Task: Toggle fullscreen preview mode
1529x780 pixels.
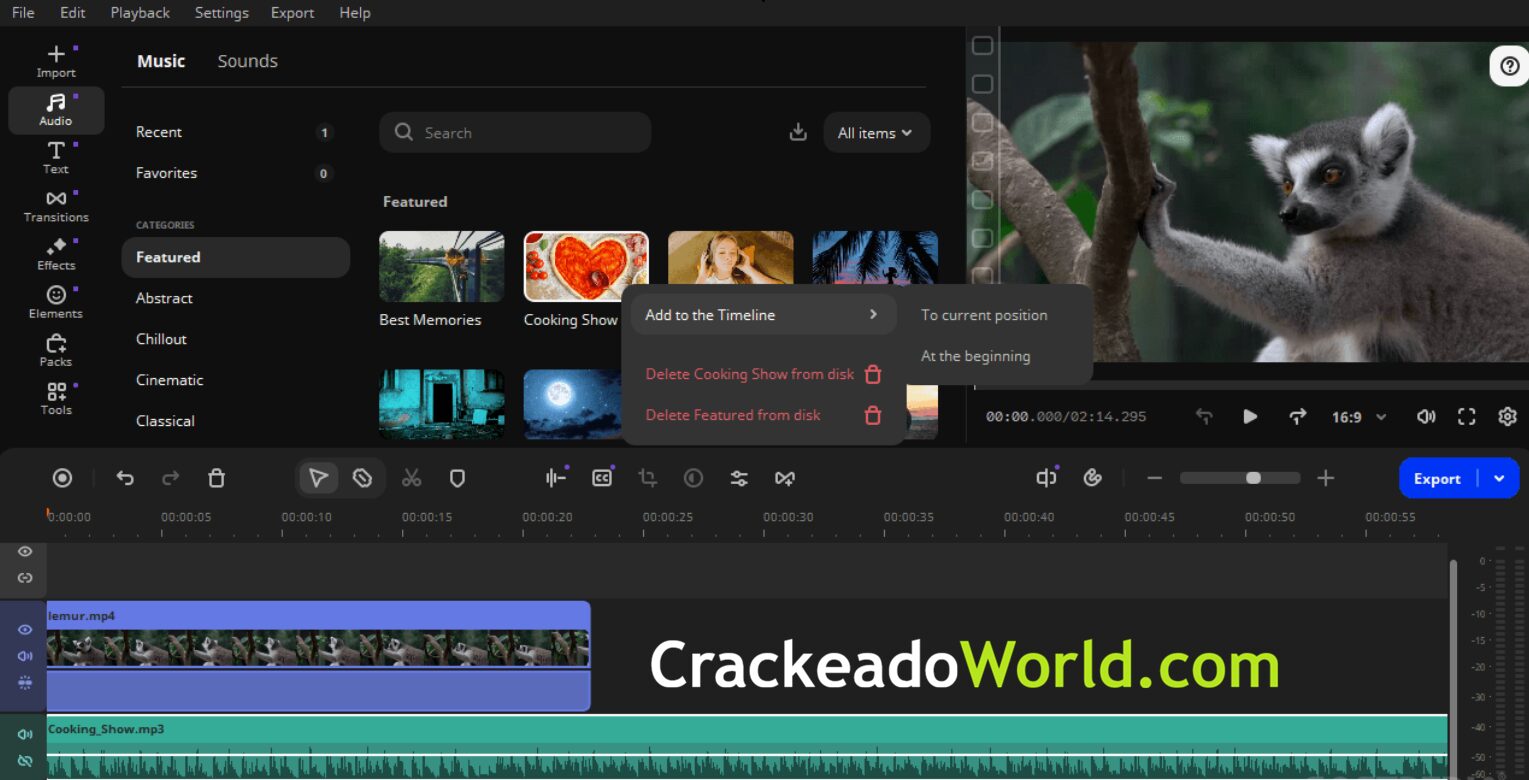Action: pyautogui.click(x=1467, y=416)
